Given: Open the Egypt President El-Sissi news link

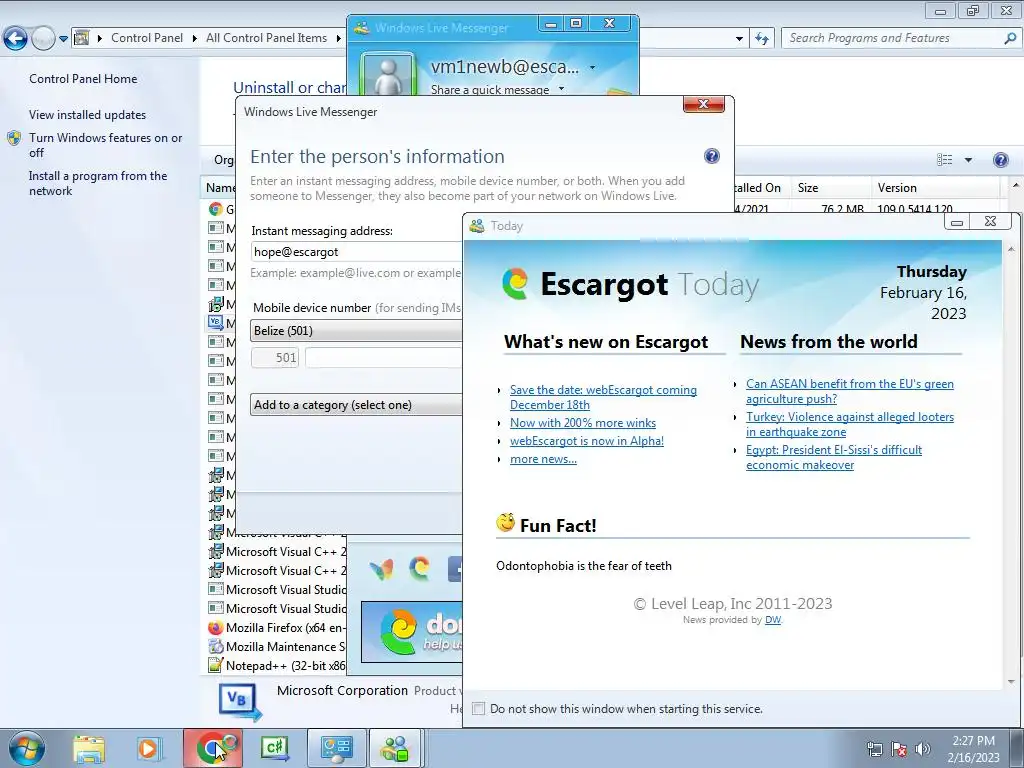Looking at the screenshot, I should [834, 457].
